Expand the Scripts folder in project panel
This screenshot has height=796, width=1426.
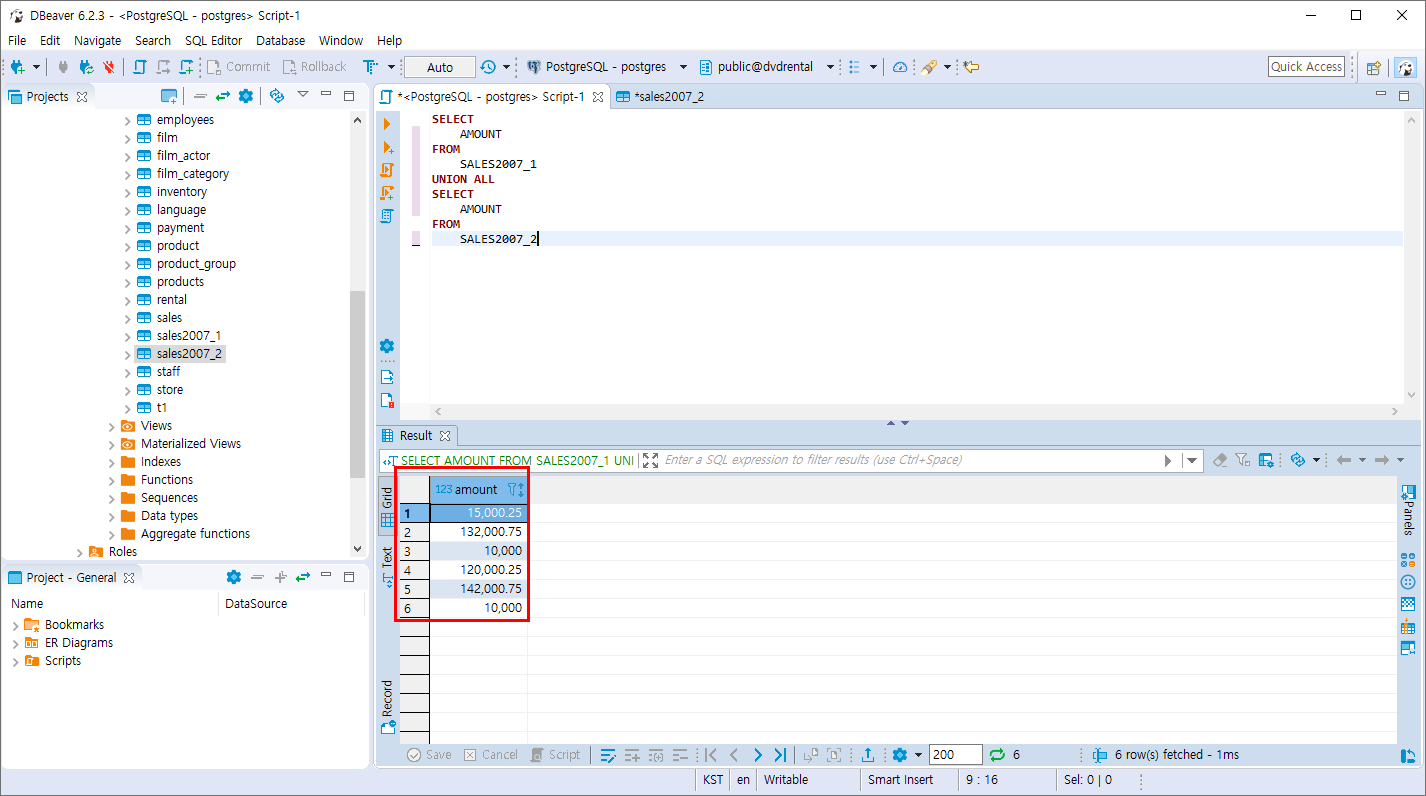[15, 661]
